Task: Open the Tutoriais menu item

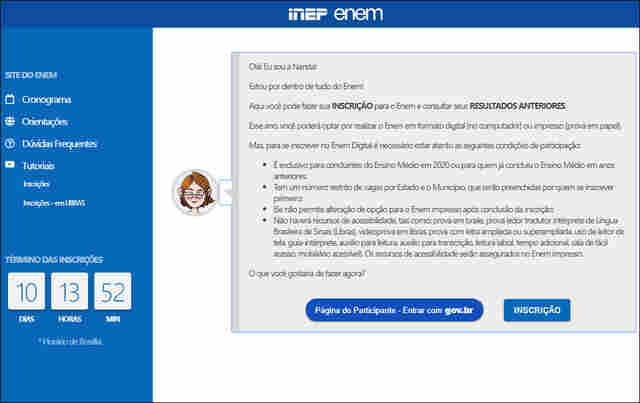Action: coord(38,166)
